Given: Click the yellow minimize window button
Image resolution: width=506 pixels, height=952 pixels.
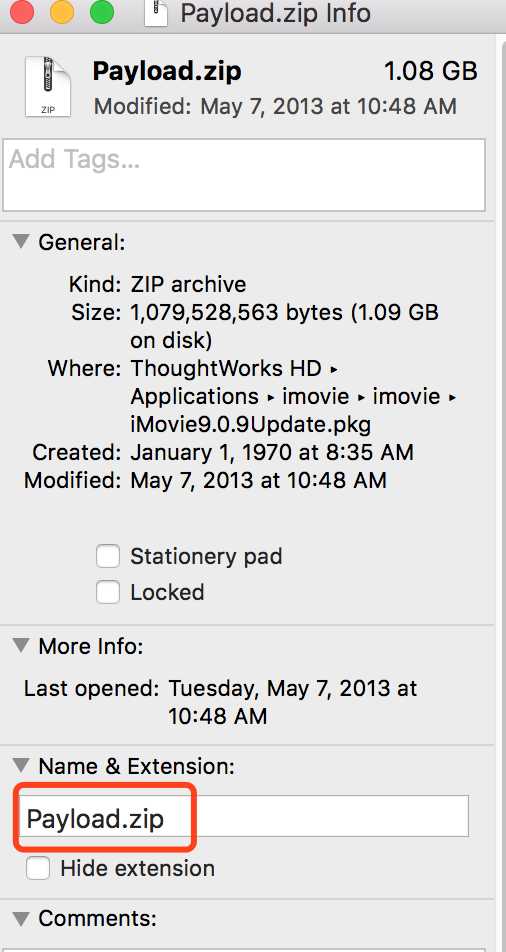Looking at the screenshot, I should tap(62, 11).
